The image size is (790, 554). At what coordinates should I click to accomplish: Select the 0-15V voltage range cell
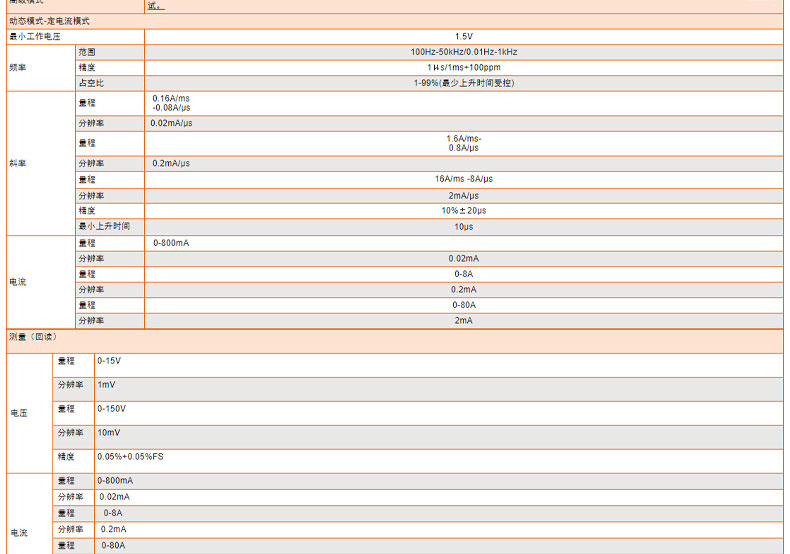click(x=109, y=360)
